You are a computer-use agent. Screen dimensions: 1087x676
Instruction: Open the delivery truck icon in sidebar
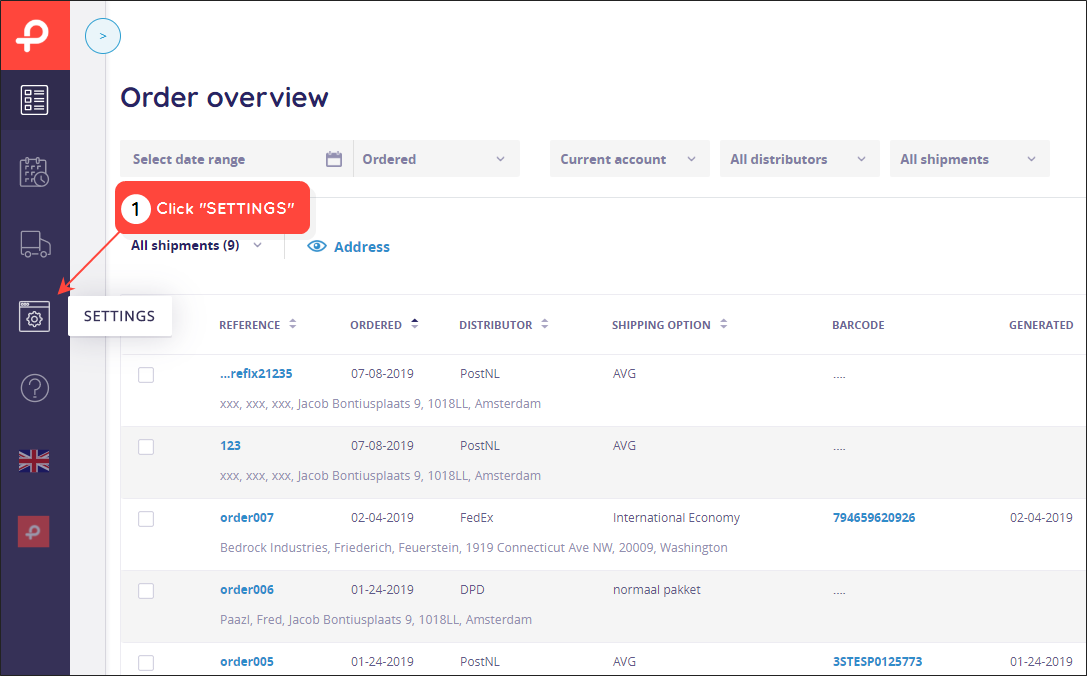tap(35, 245)
